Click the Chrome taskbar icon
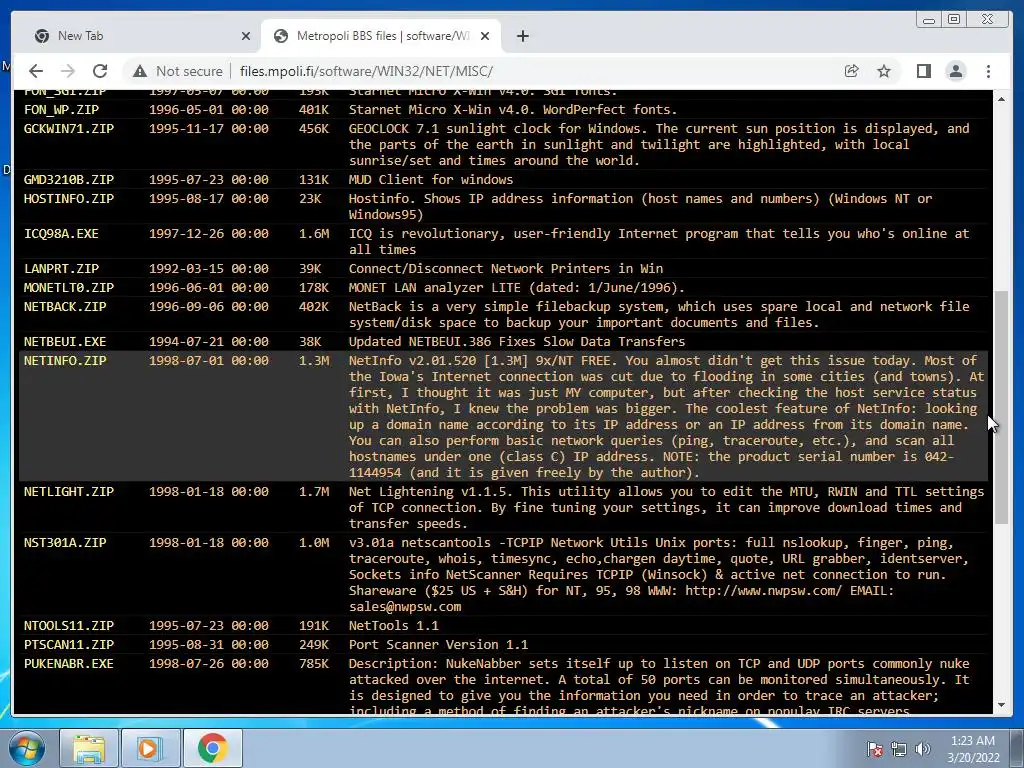 pos(212,748)
